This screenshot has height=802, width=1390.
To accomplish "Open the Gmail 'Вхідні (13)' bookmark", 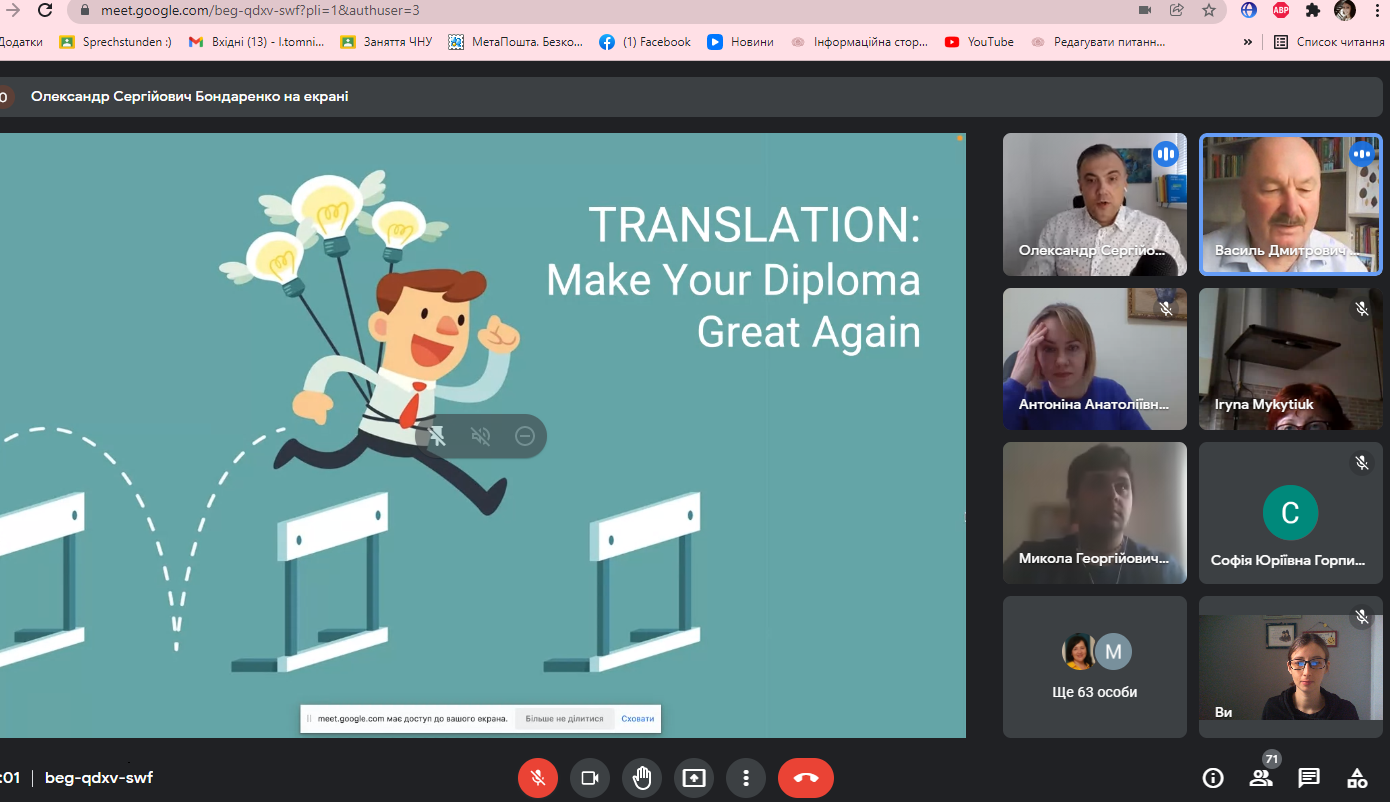I will click(256, 42).
